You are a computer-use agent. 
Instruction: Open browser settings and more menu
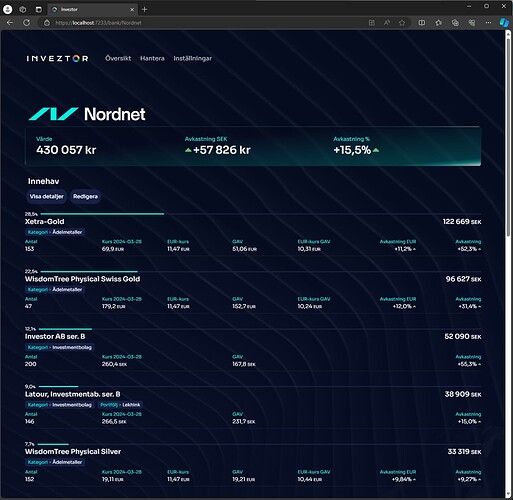click(488, 23)
